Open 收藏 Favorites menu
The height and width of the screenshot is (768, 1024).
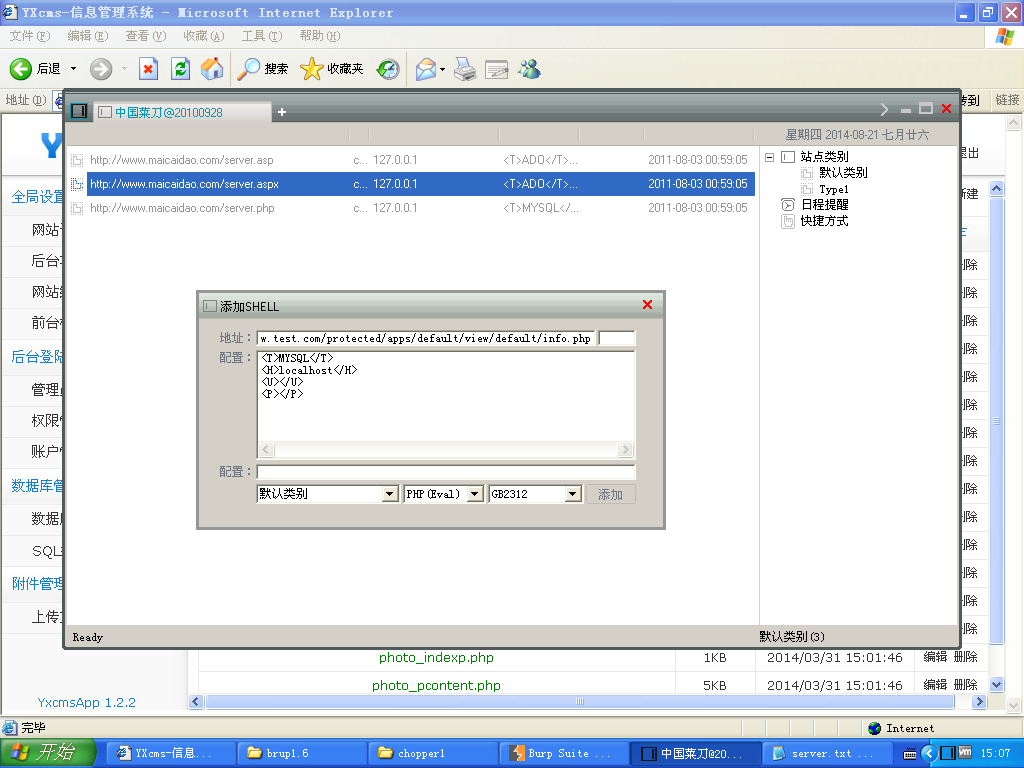coord(204,36)
